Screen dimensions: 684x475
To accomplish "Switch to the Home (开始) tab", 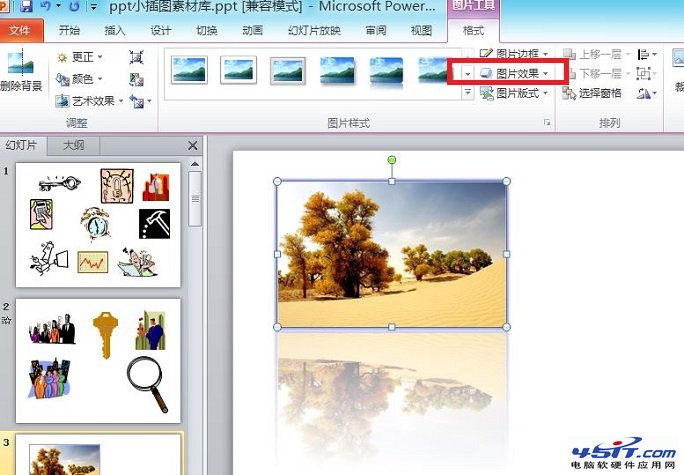I will (x=69, y=31).
